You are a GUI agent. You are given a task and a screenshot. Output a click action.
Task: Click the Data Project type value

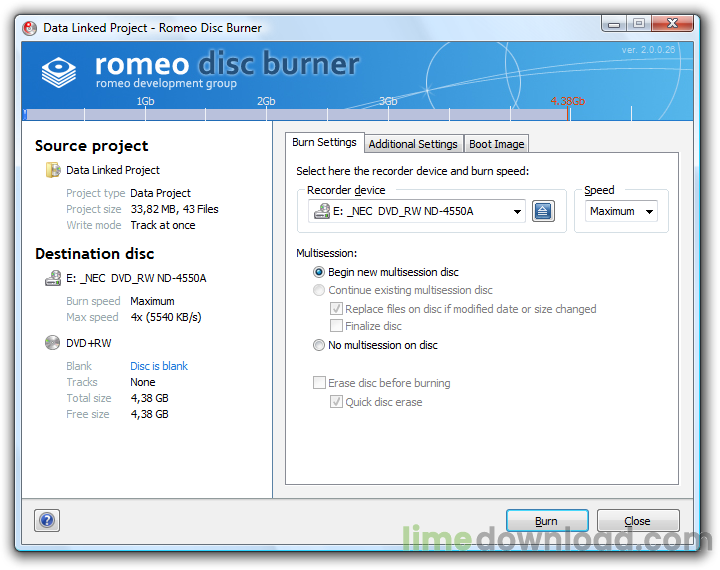pyautogui.click(x=160, y=193)
